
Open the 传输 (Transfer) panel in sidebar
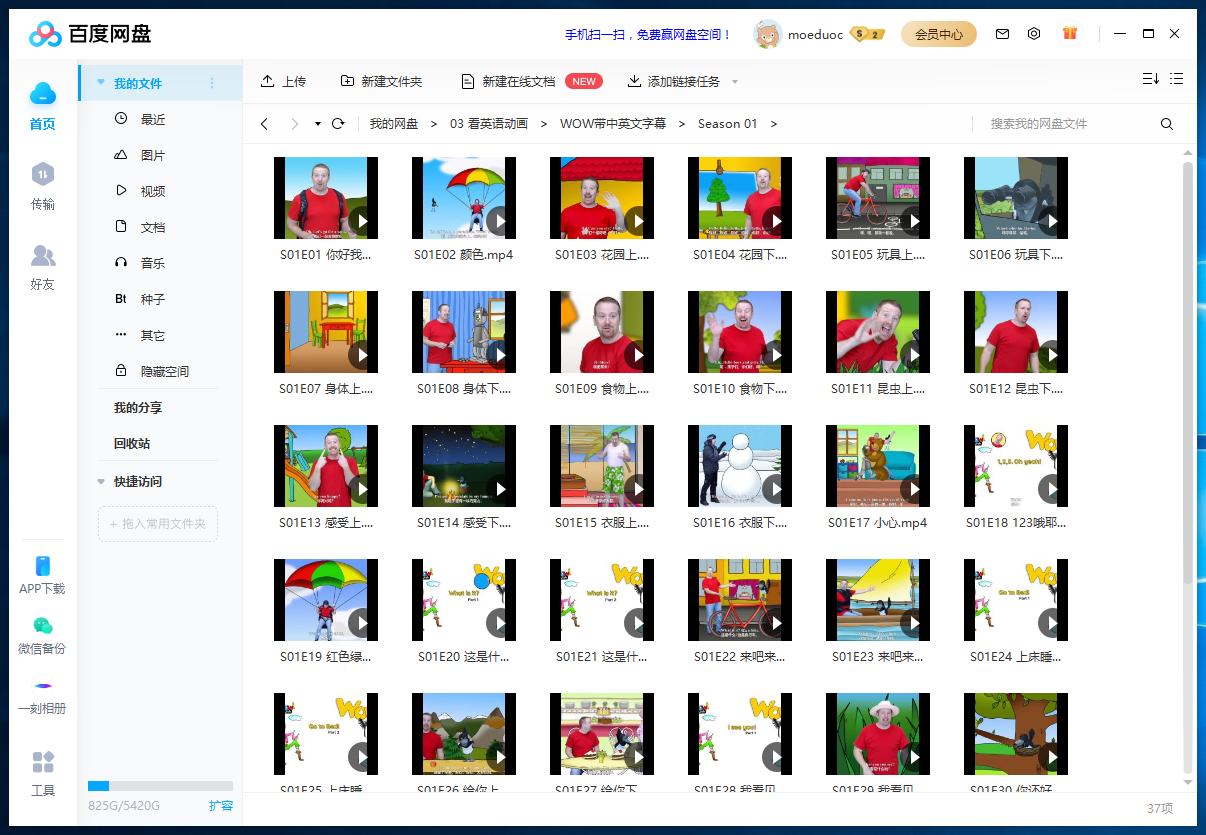click(x=43, y=186)
